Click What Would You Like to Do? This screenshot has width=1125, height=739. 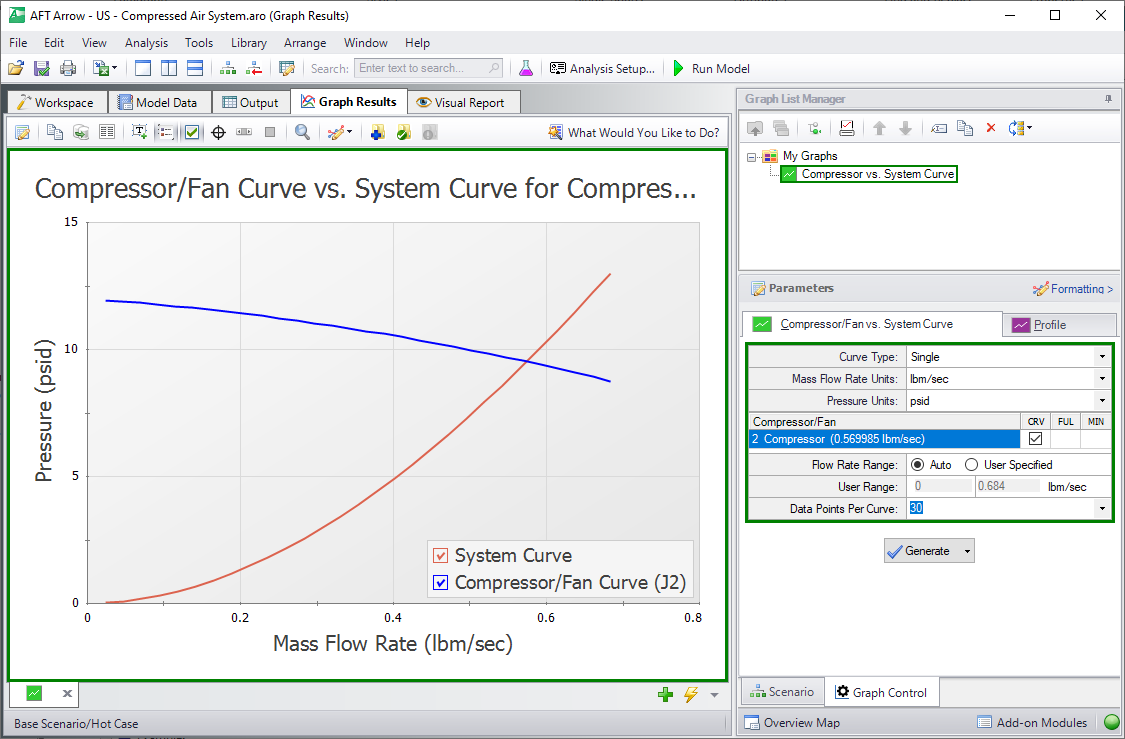point(634,133)
